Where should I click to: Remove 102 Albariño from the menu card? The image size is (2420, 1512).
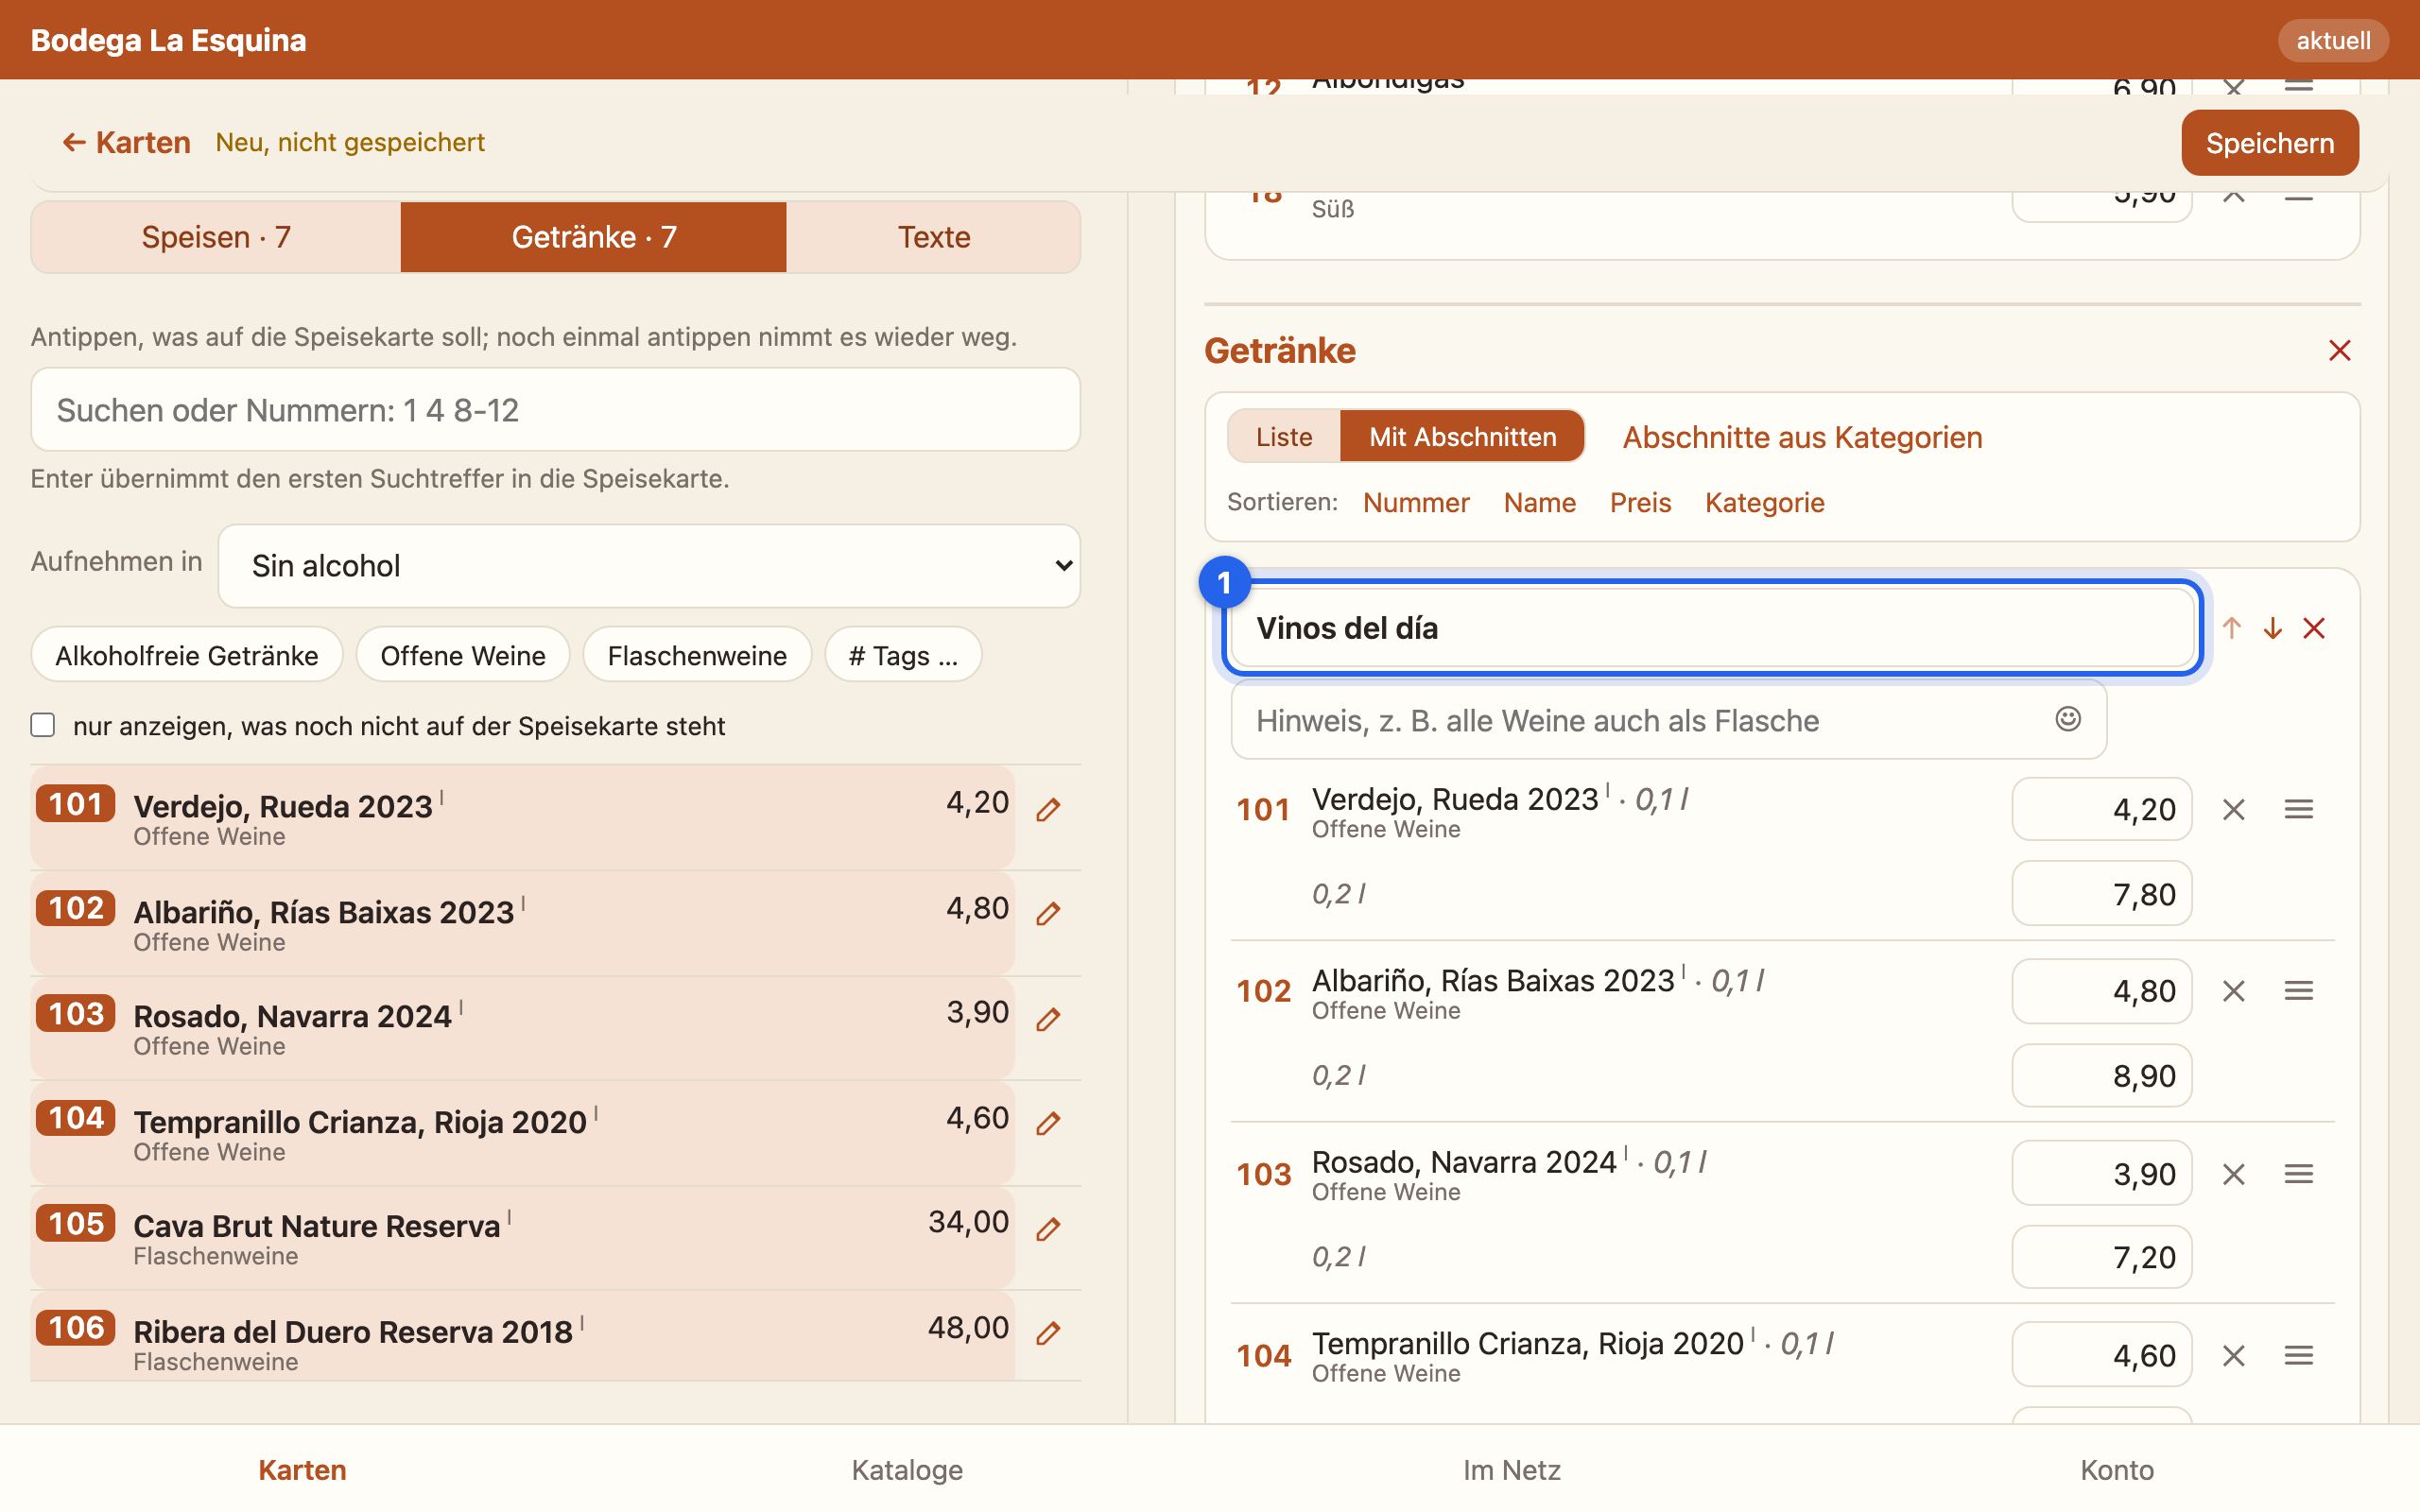point(2233,991)
